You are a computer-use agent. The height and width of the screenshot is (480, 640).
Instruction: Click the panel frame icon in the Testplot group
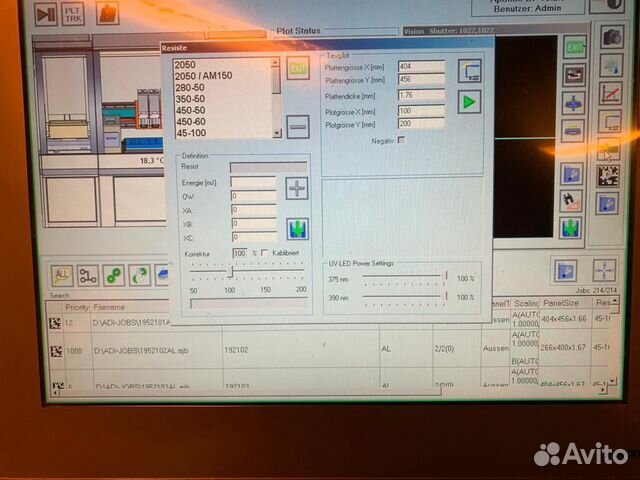coord(470,71)
